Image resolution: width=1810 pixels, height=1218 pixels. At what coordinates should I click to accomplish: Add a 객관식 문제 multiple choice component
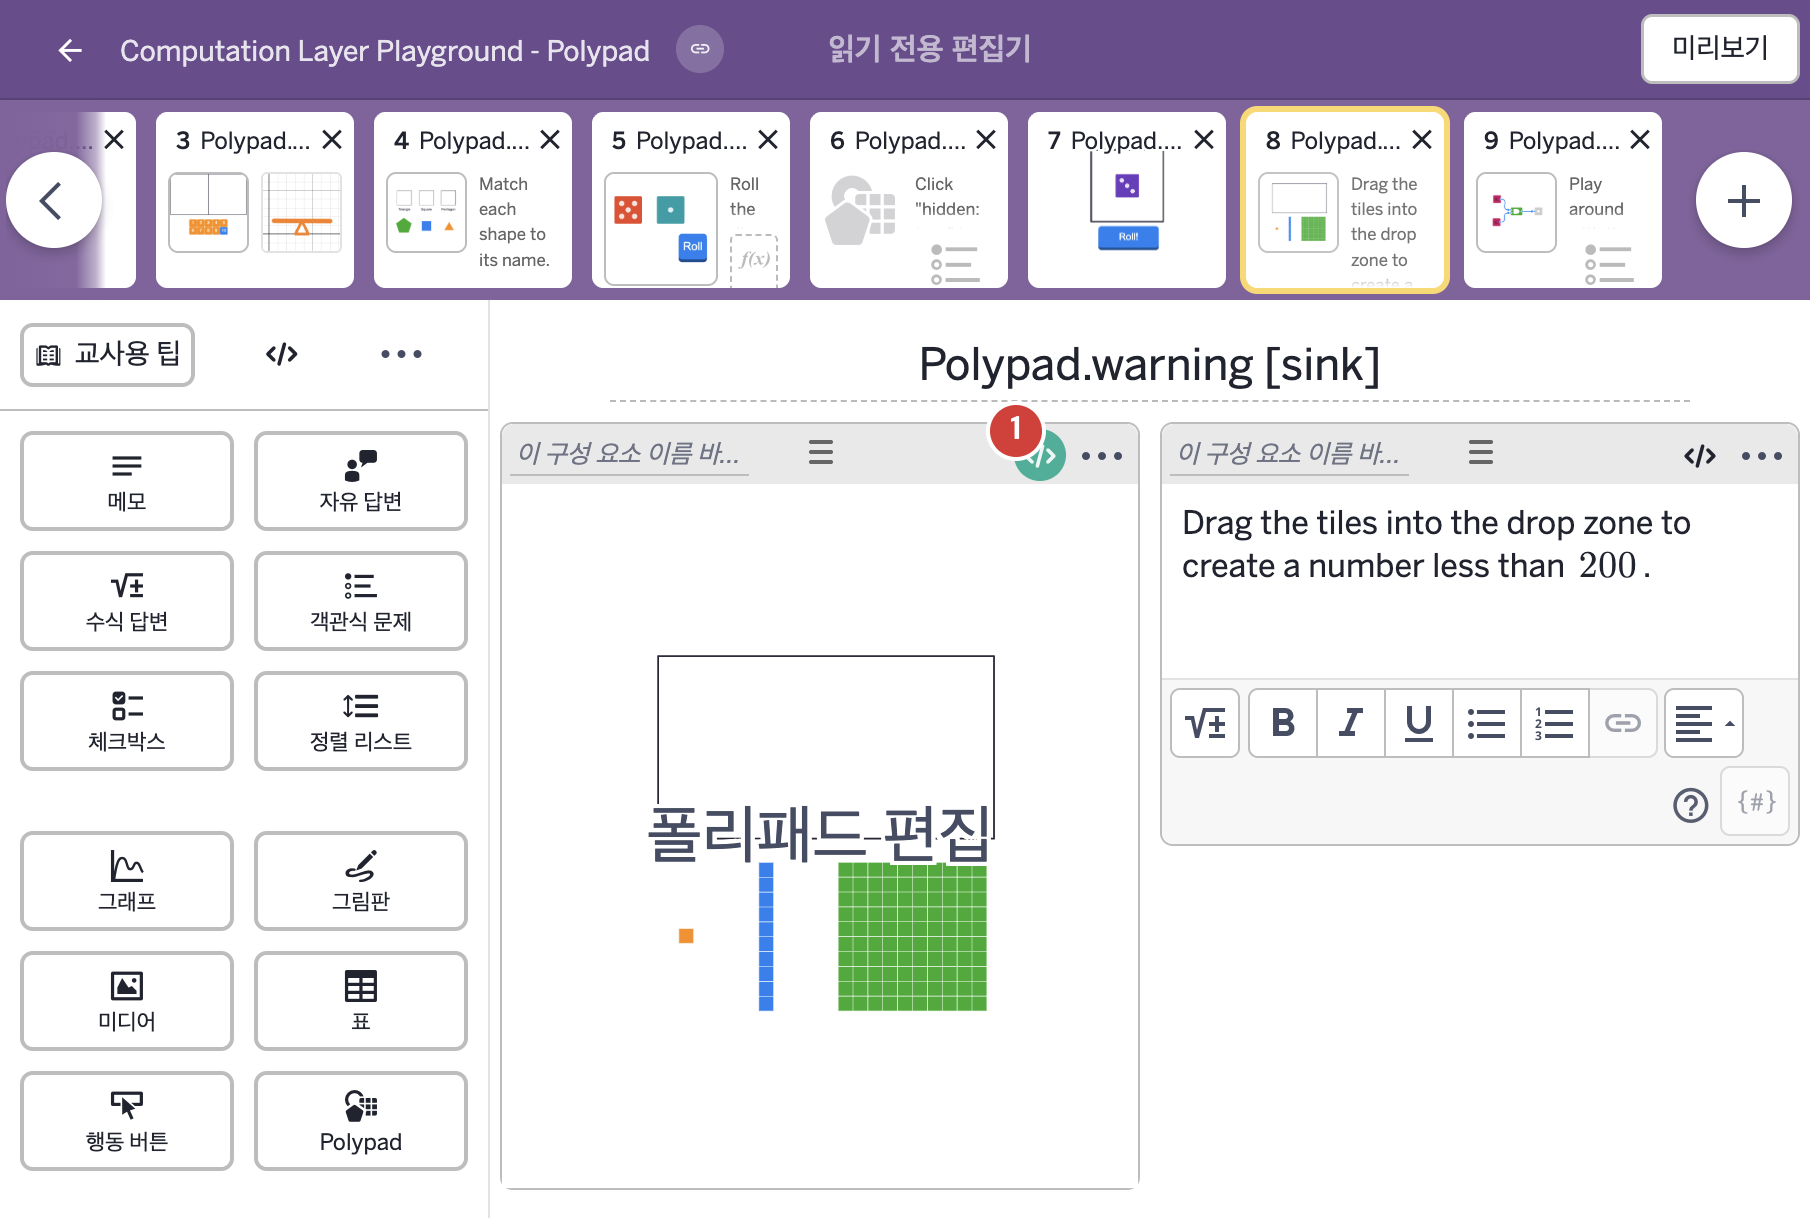click(361, 601)
